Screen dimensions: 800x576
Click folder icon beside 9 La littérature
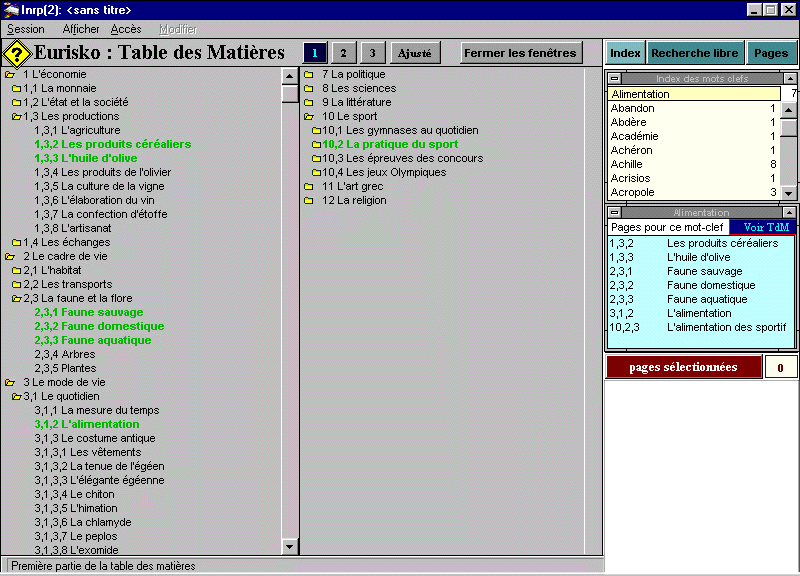pos(308,103)
